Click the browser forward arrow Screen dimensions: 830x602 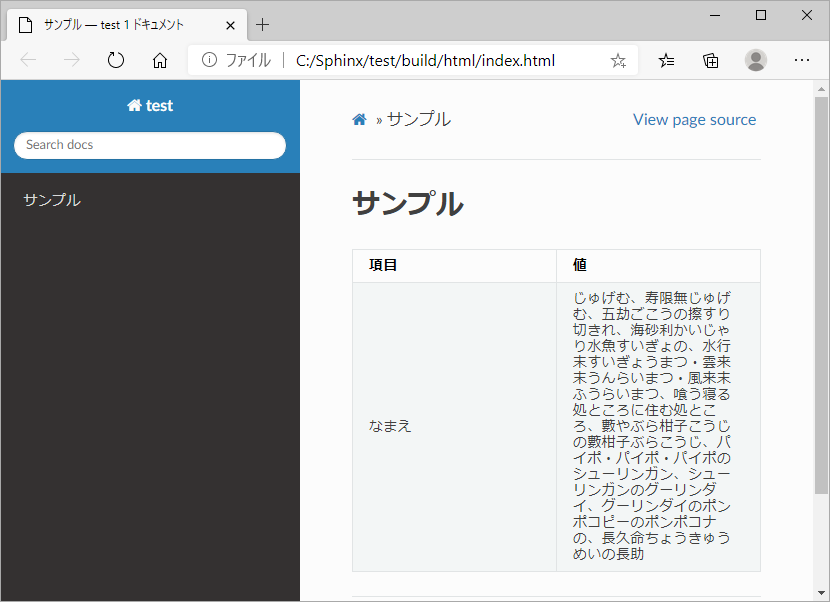click(x=71, y=60)
